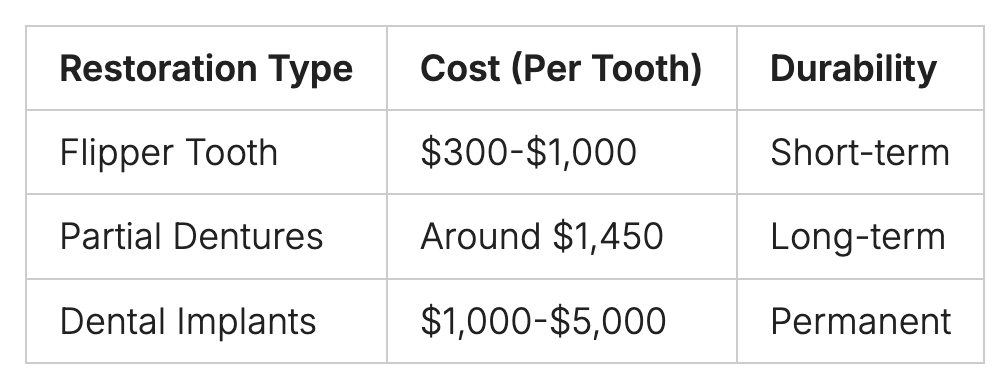Select the Long-term durability cell

[x=860, y=237]
